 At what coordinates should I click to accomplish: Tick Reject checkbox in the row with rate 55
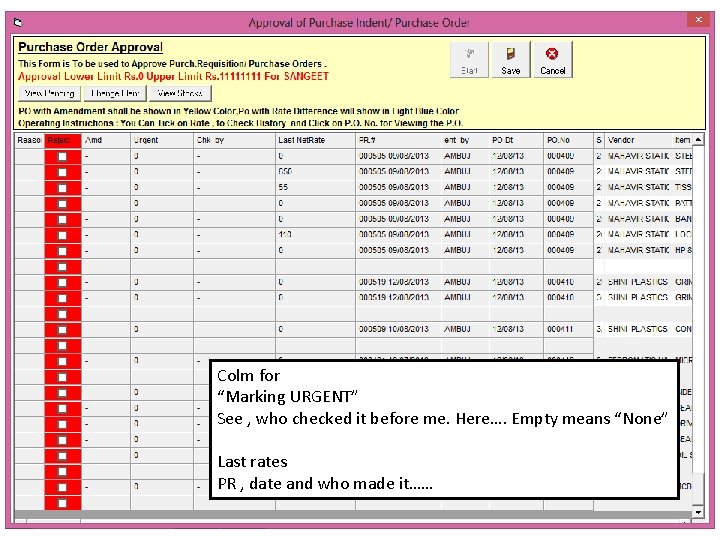point(62,188)
